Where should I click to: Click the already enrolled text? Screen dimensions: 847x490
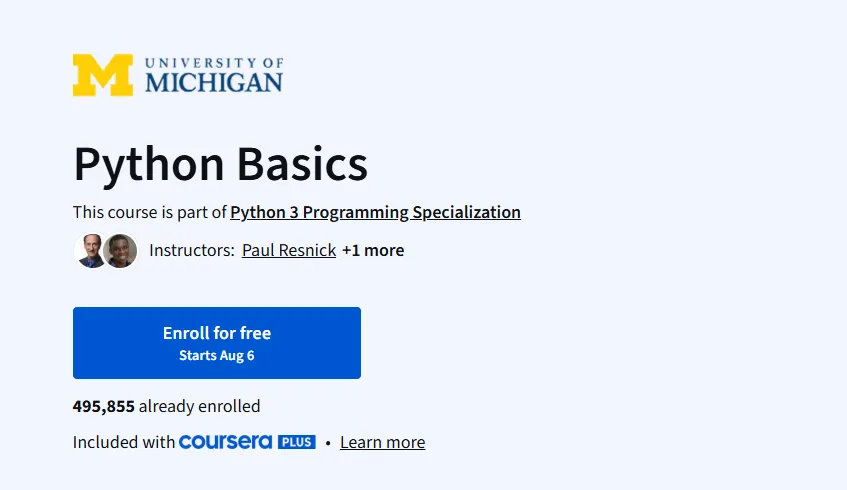[x=199, y=406]
